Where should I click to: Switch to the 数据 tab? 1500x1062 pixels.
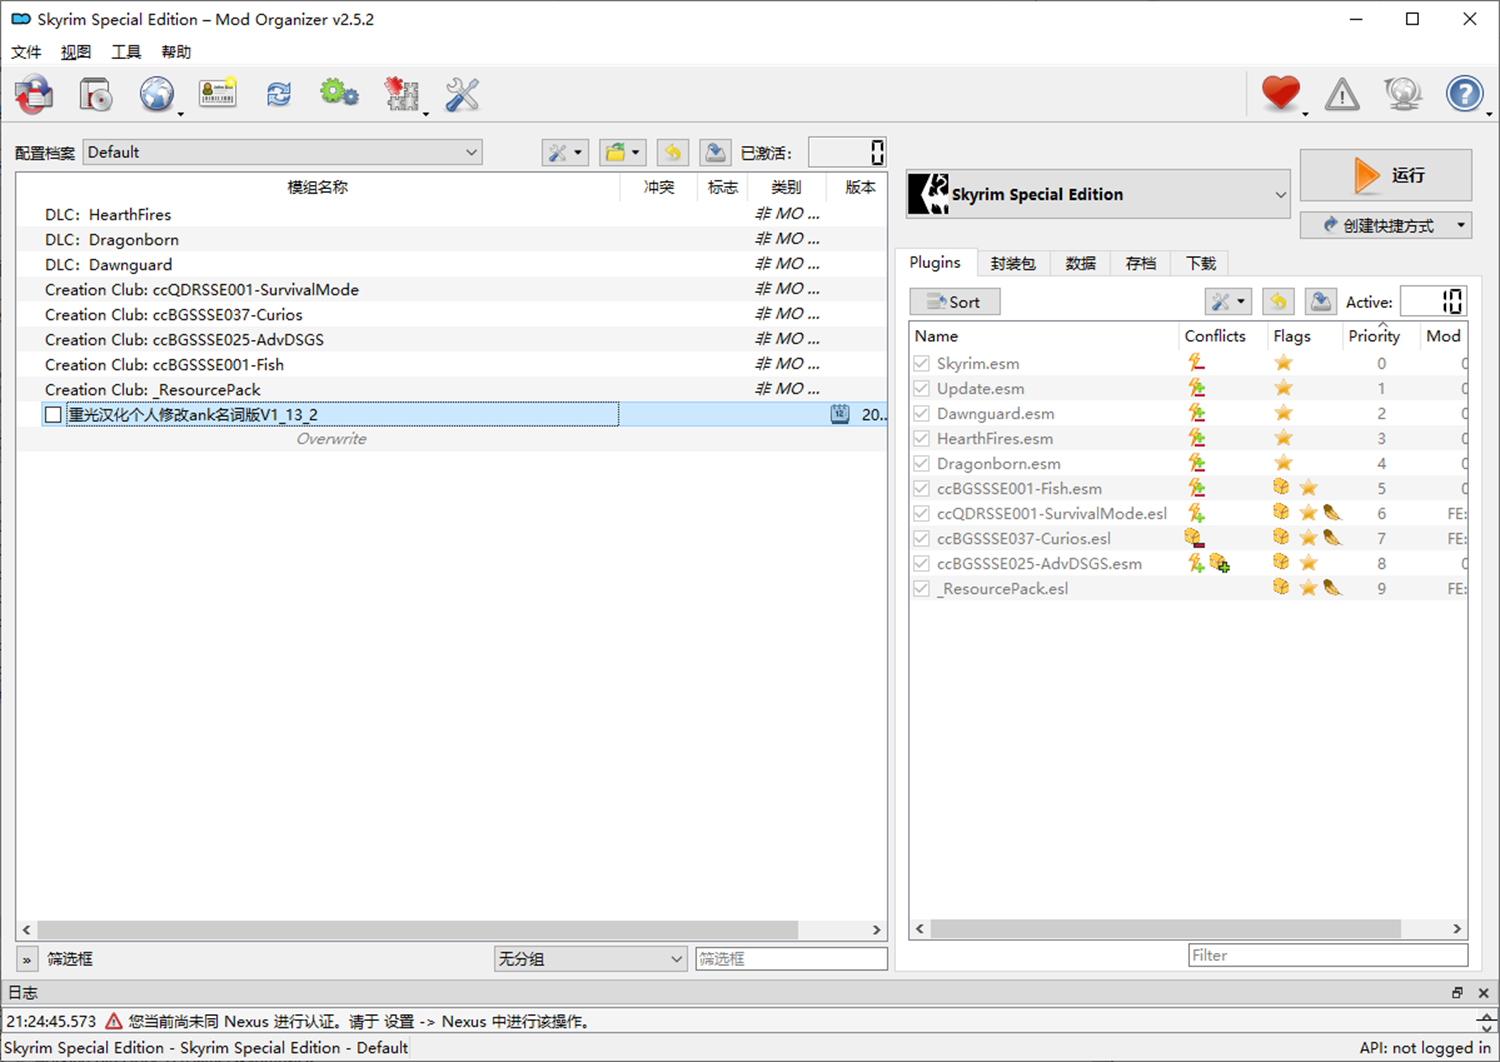1080,263
